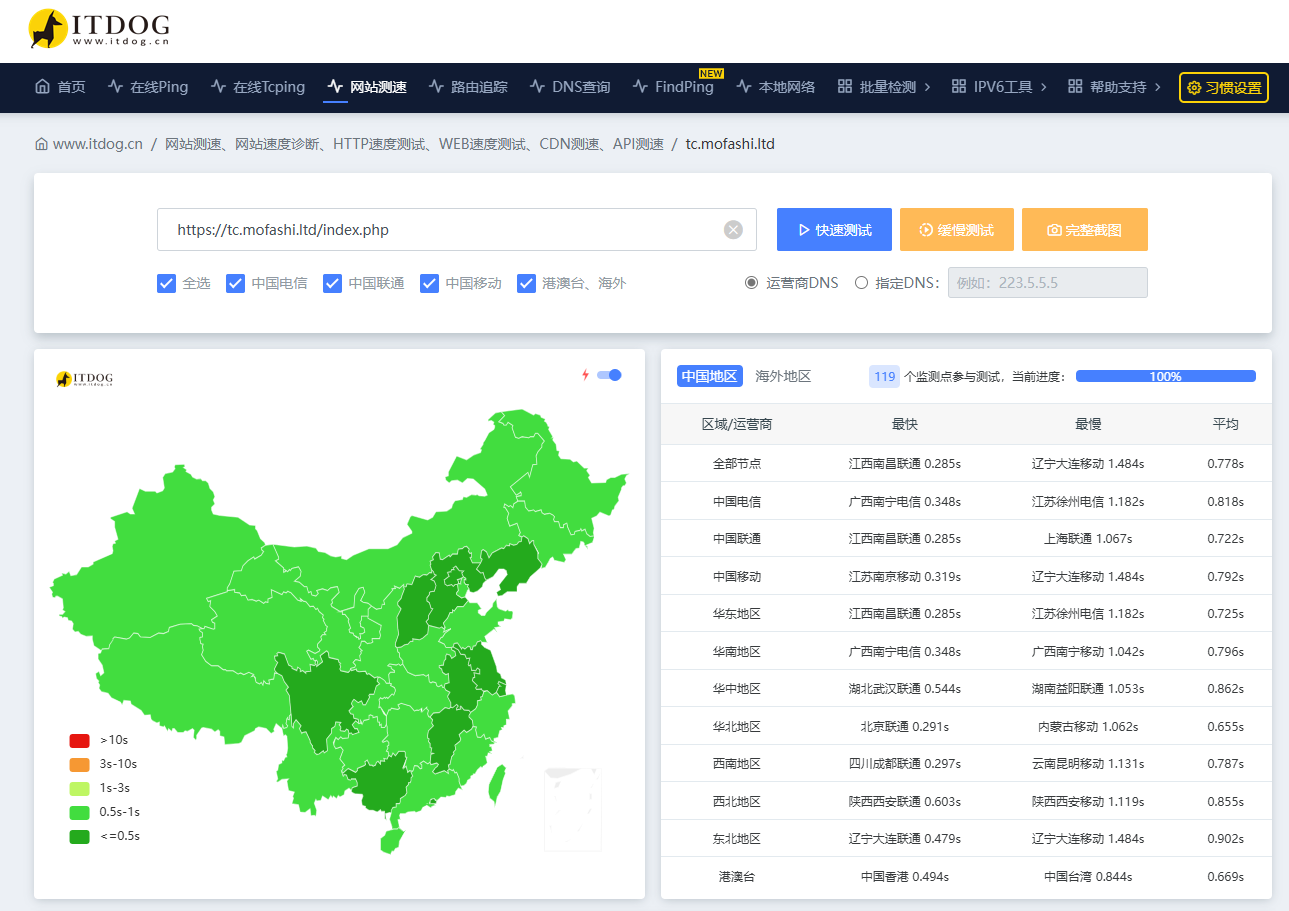Switch to the 中国地区 tab
This screenshot has width=1289, height=911.
coord(710,376)
